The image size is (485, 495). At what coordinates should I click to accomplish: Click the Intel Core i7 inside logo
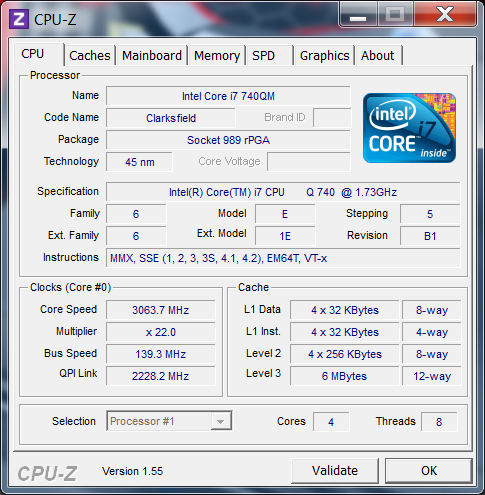click(x=409, y=128)
